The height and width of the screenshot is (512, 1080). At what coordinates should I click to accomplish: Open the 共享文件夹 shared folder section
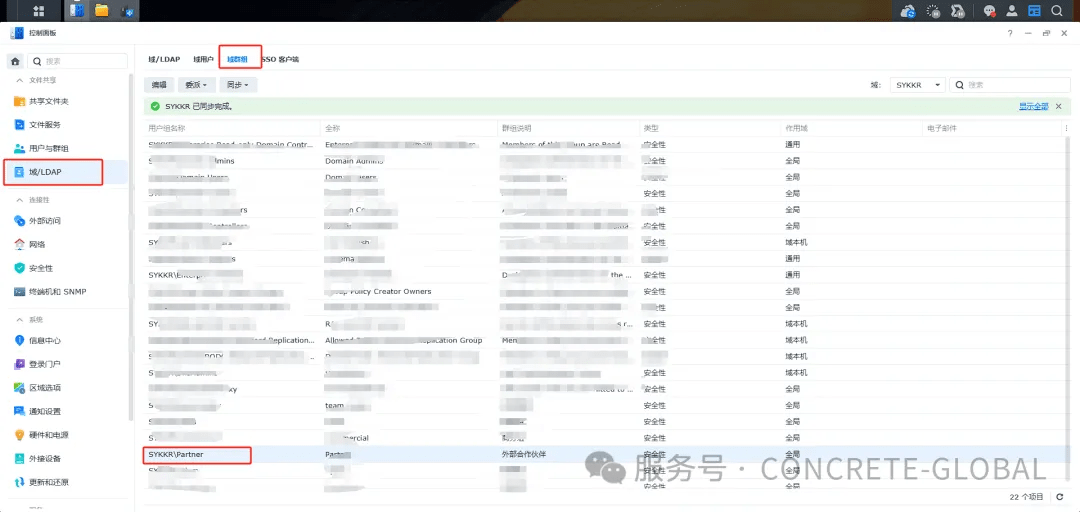pyautogui.click(x=48, y=101)
